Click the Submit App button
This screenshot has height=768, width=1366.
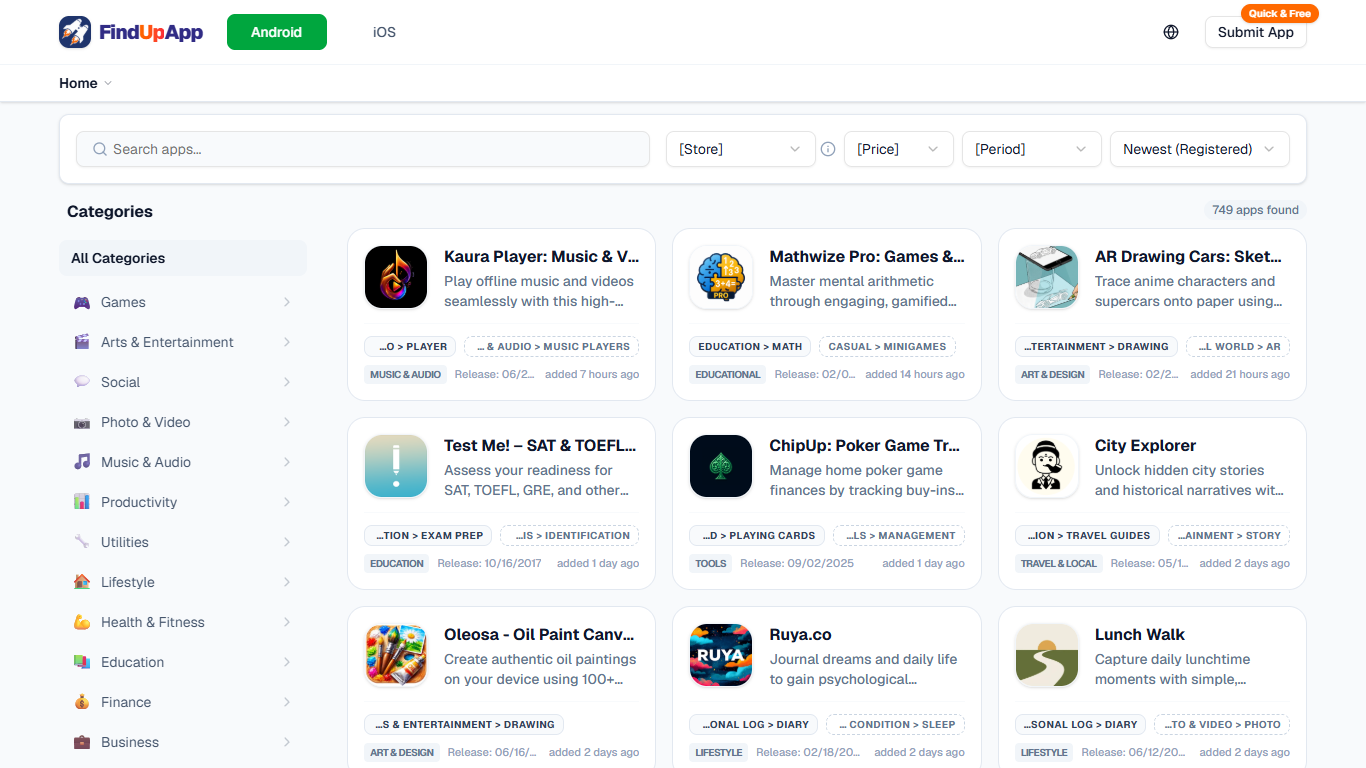pos(1256,32)
